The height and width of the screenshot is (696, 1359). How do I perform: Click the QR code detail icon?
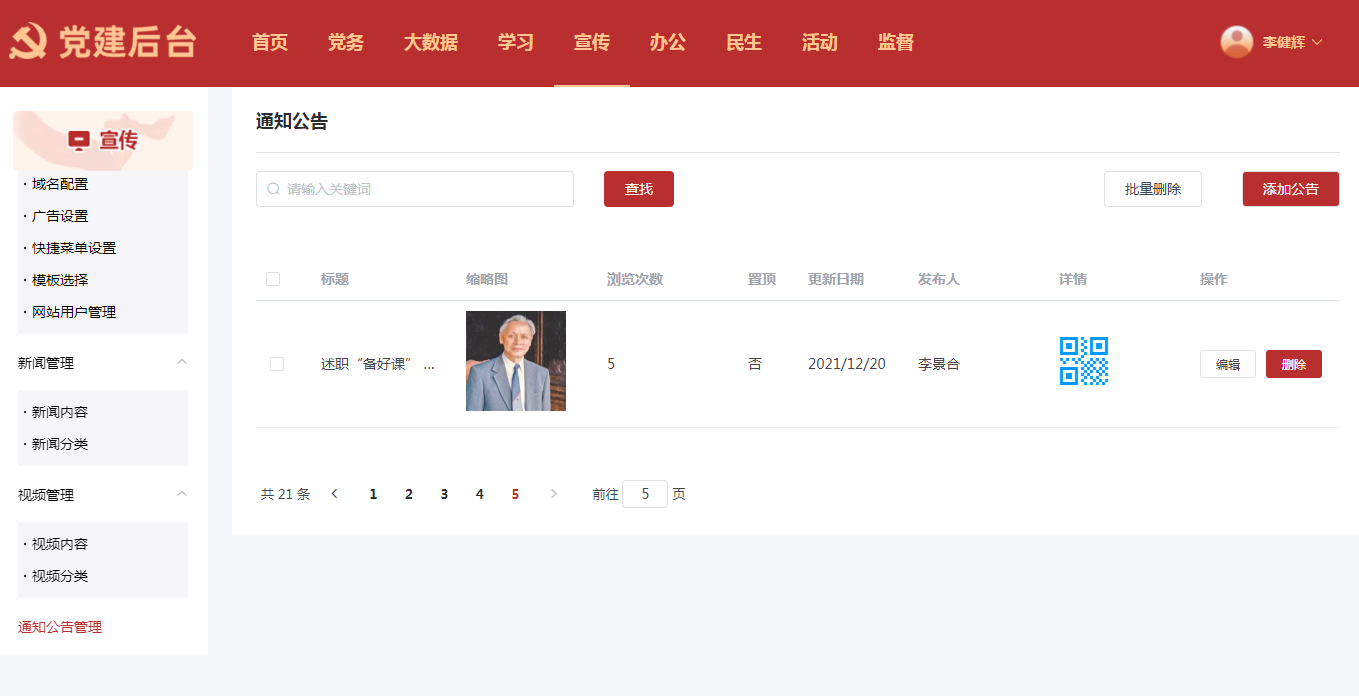click(x=1083, y=361)
